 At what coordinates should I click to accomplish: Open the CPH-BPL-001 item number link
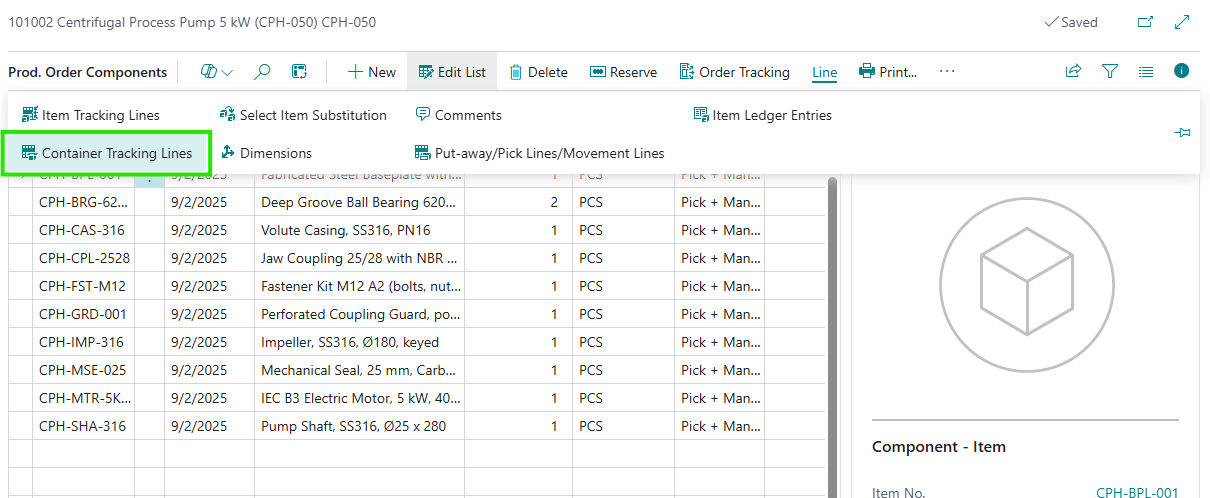click(x=1137, y=492)
